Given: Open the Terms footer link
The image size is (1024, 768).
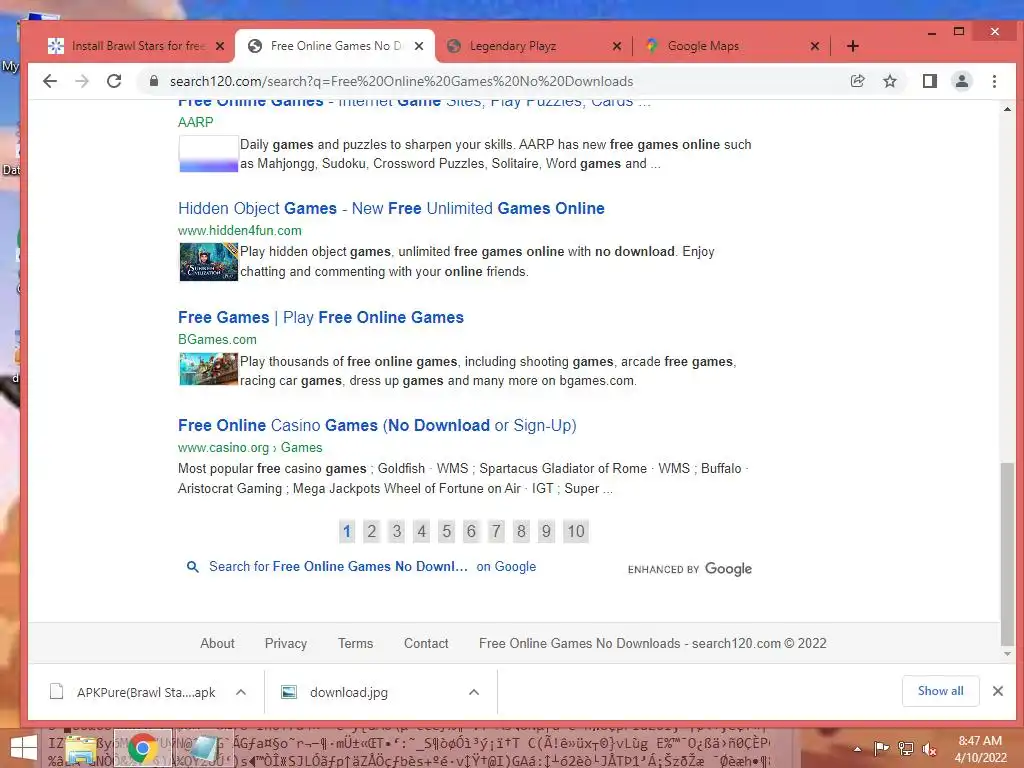Looking at the screenshot, I should (355, 644).
